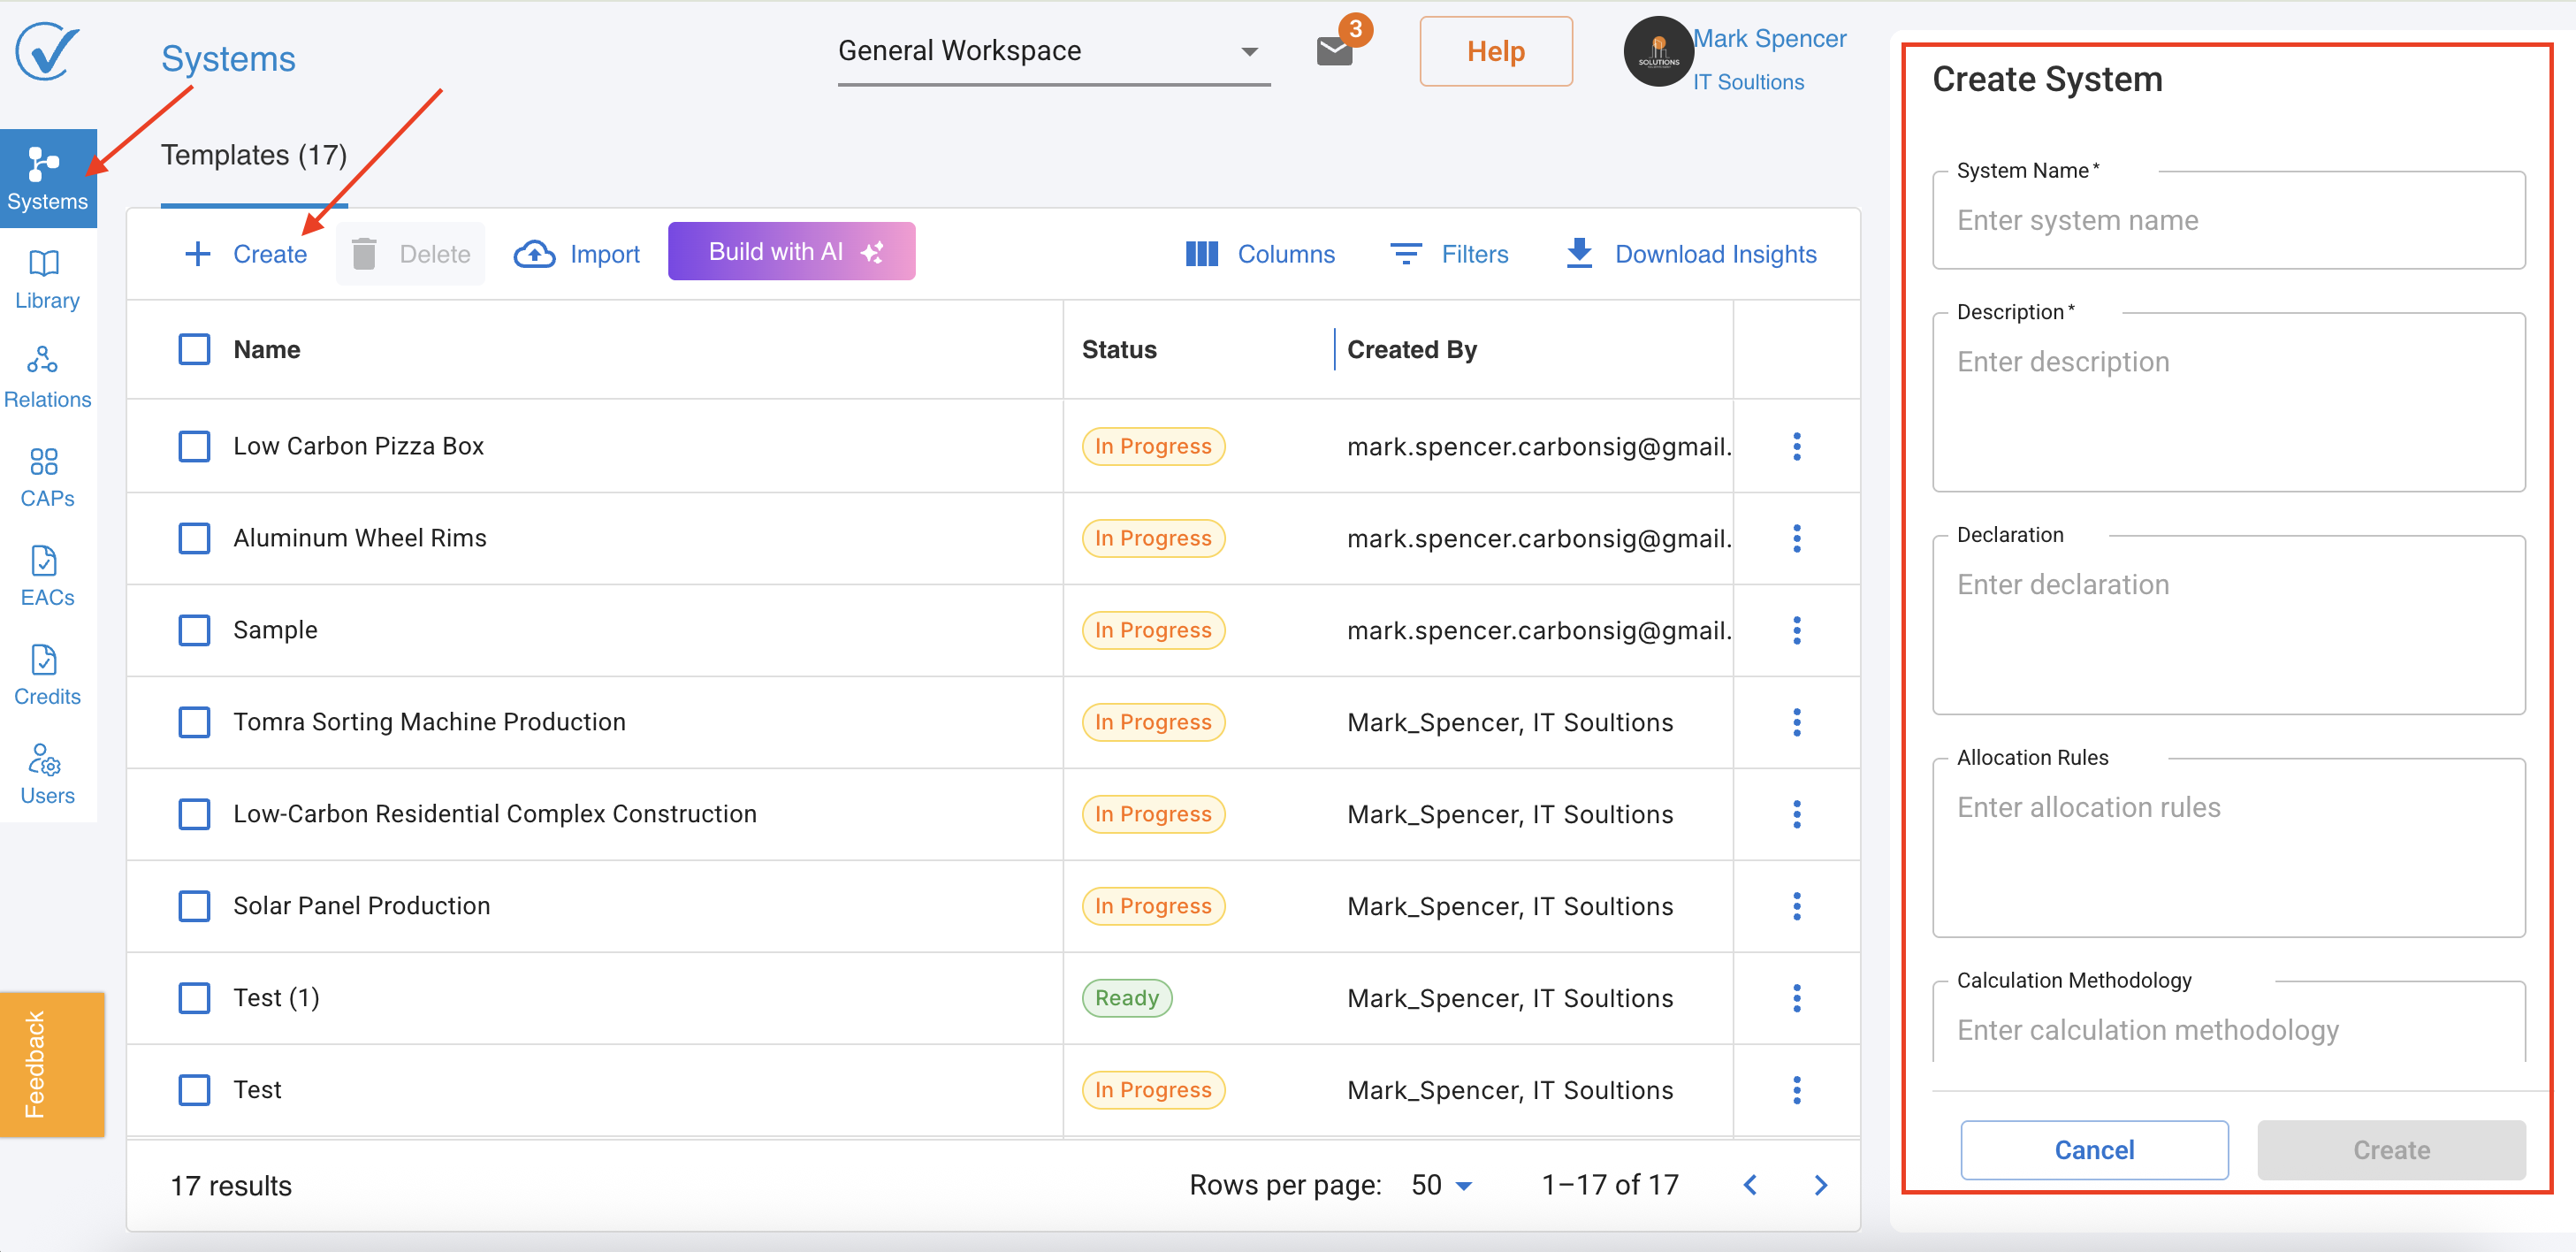
Task: Switch to Systems in the sidebar
Action: pos(46,178)
